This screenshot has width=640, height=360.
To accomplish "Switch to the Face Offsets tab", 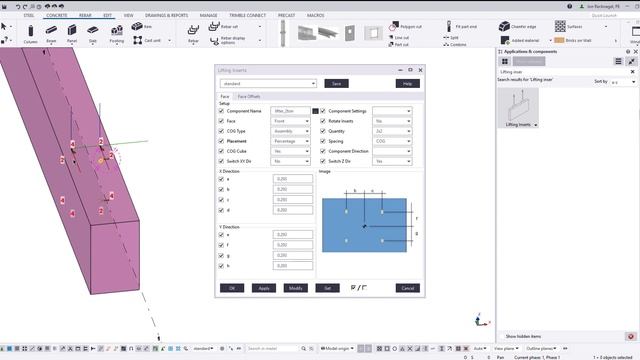I will click(x=249, y=96).
